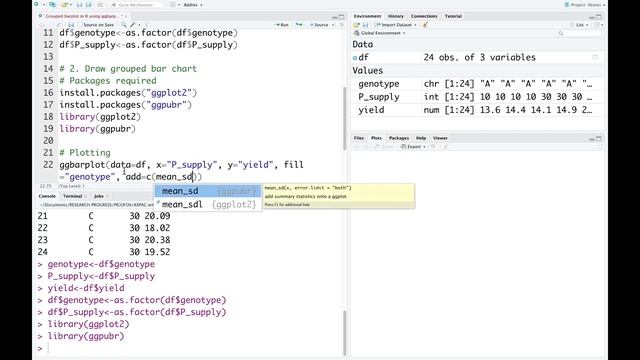Click line 18 library(ggplot2) in editor
The width and height of the screenshot is (640, 360).
point(100,117)
